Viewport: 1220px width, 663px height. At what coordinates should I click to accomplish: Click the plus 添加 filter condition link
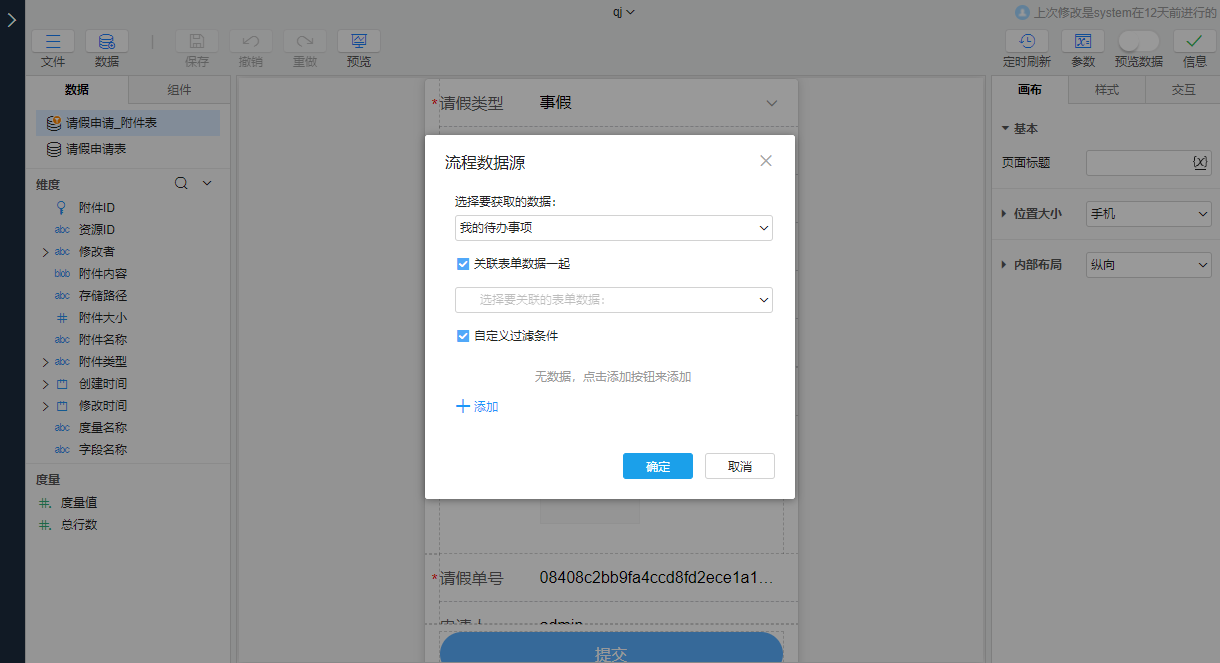(477, 407)
